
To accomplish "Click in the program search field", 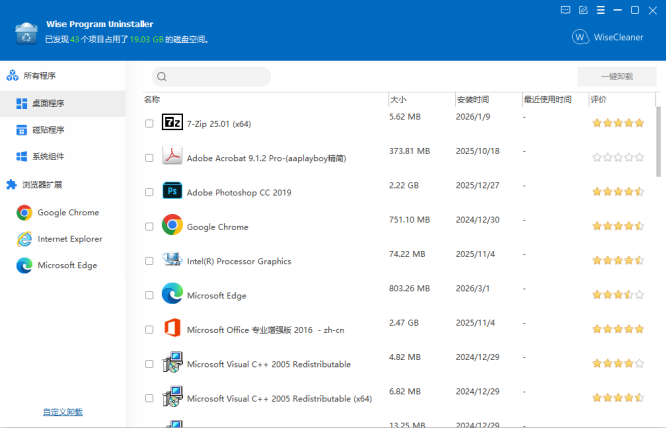I will pos(212,77).
